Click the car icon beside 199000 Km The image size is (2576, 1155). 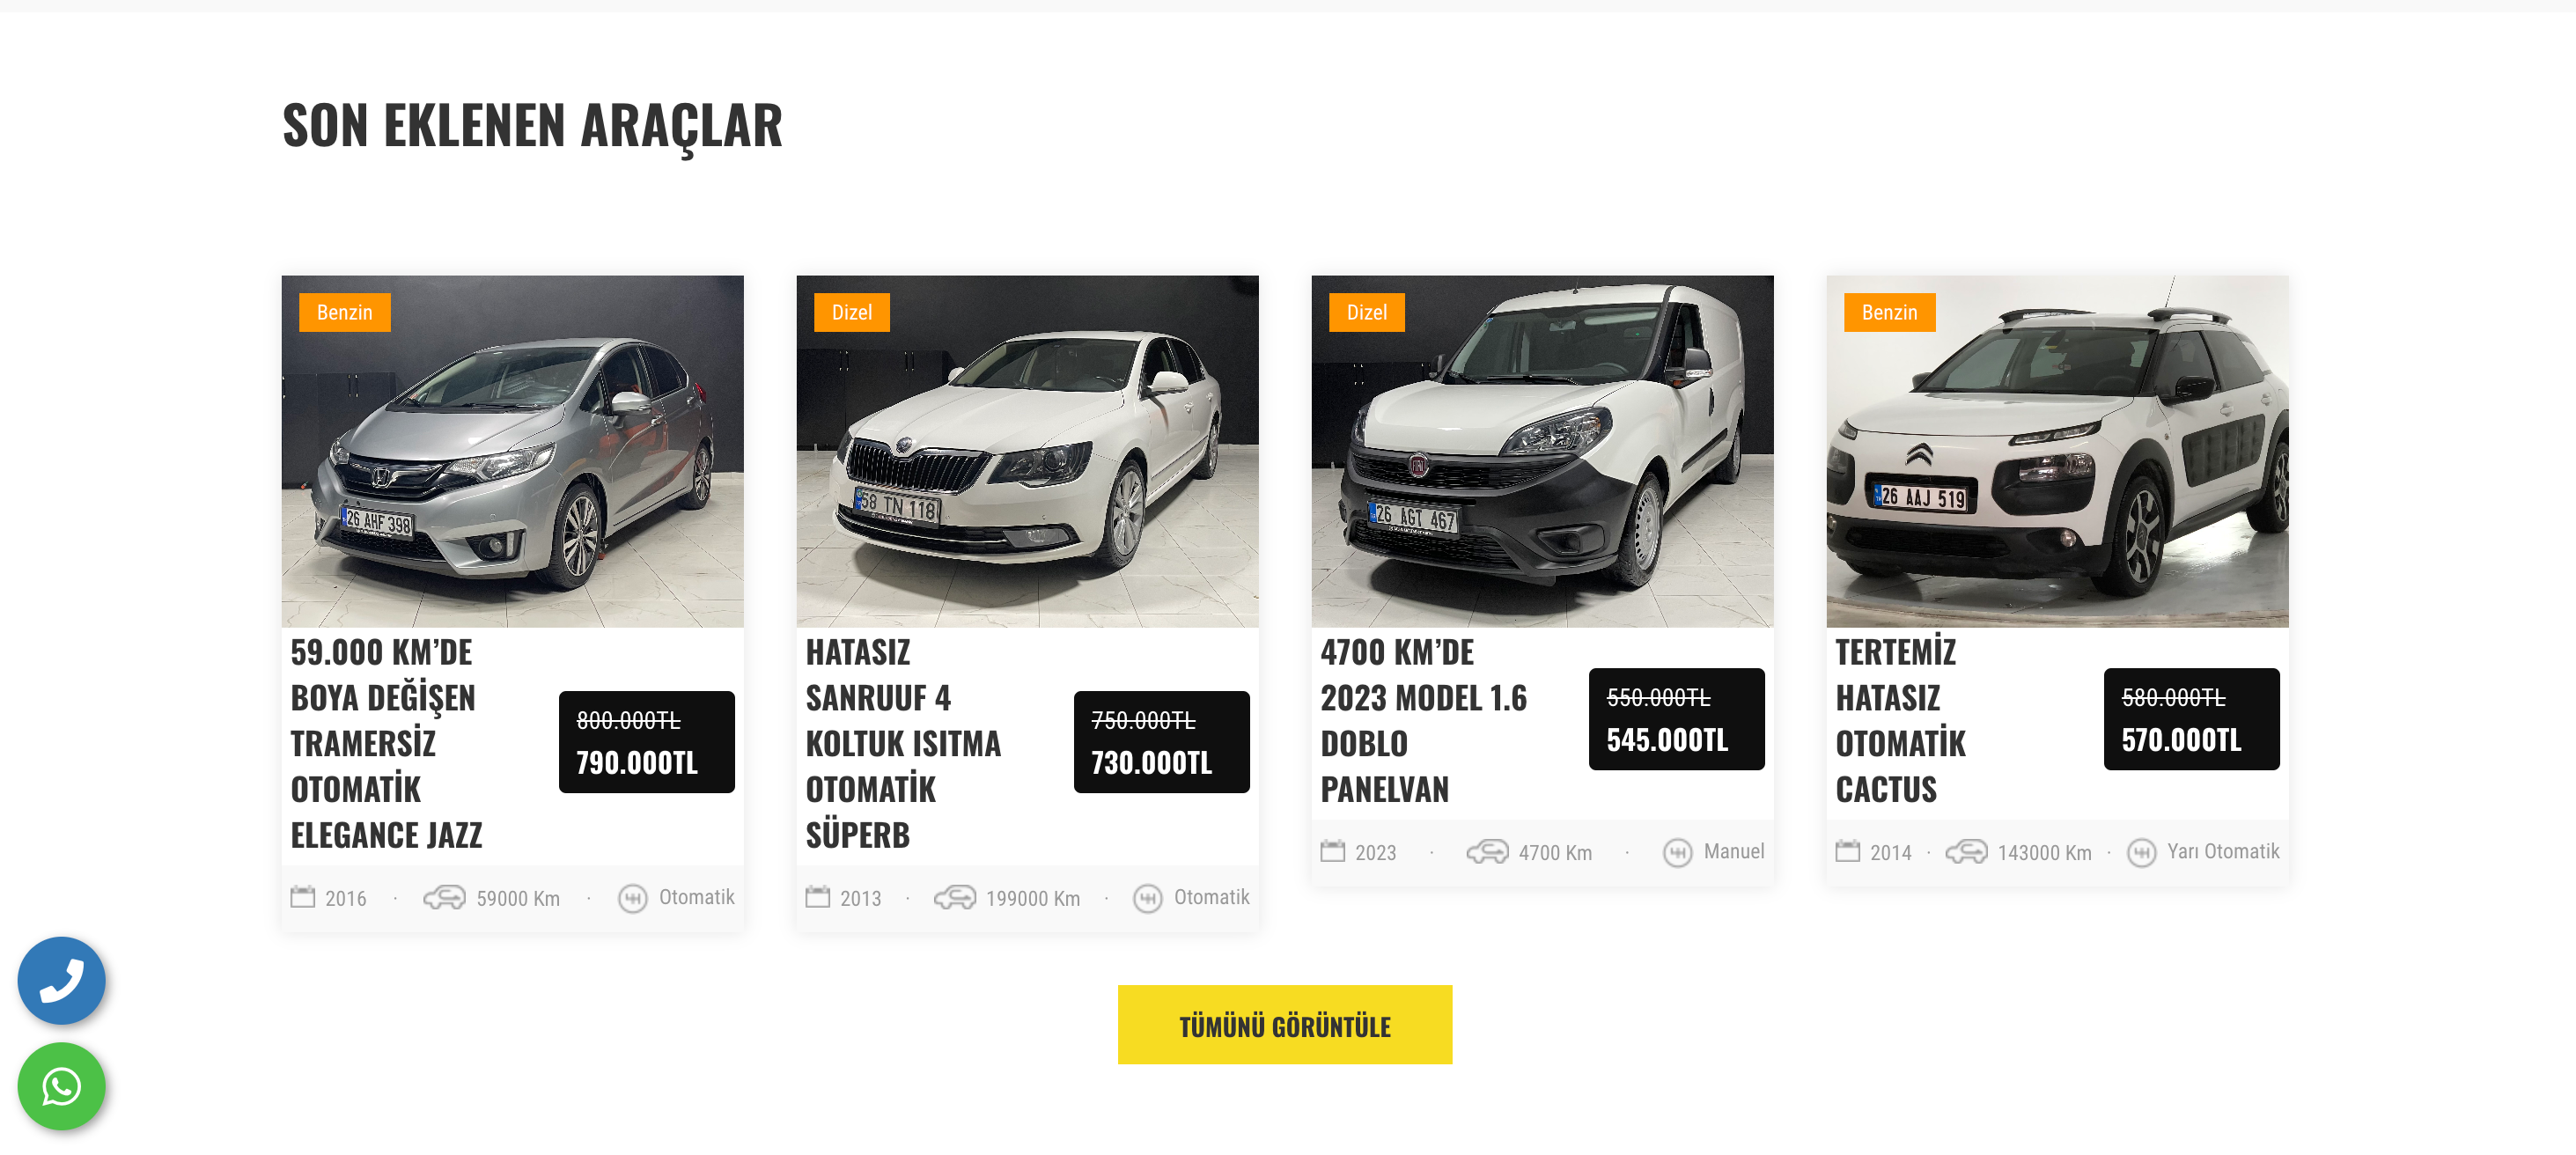954,897
